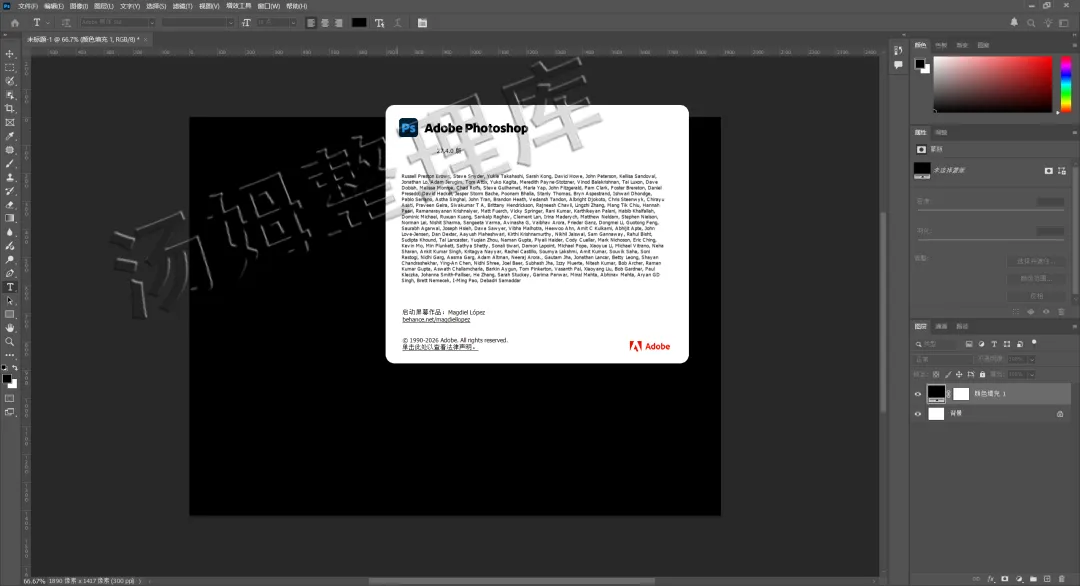This screenshot has width=1080, height=586.
Task: Click the new fill or adjustment layer icon
Action: click(x=1019, y=579)
